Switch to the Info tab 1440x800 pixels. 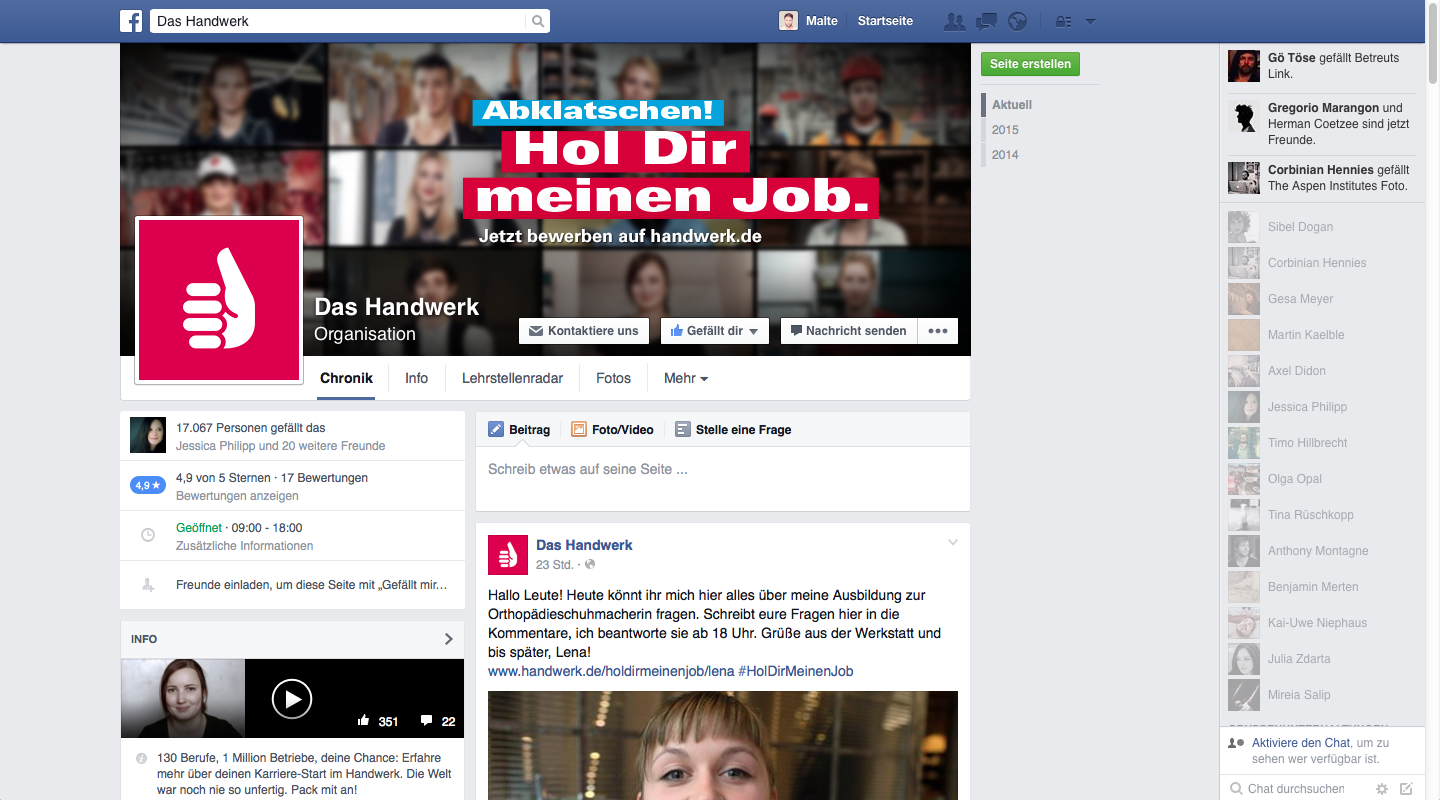tap(416, 378)
